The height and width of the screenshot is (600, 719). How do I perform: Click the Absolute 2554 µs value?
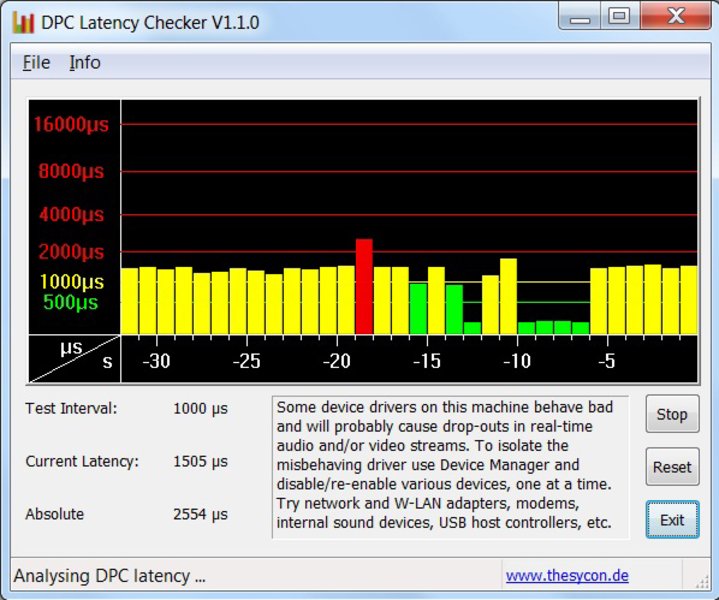(200, 514)
